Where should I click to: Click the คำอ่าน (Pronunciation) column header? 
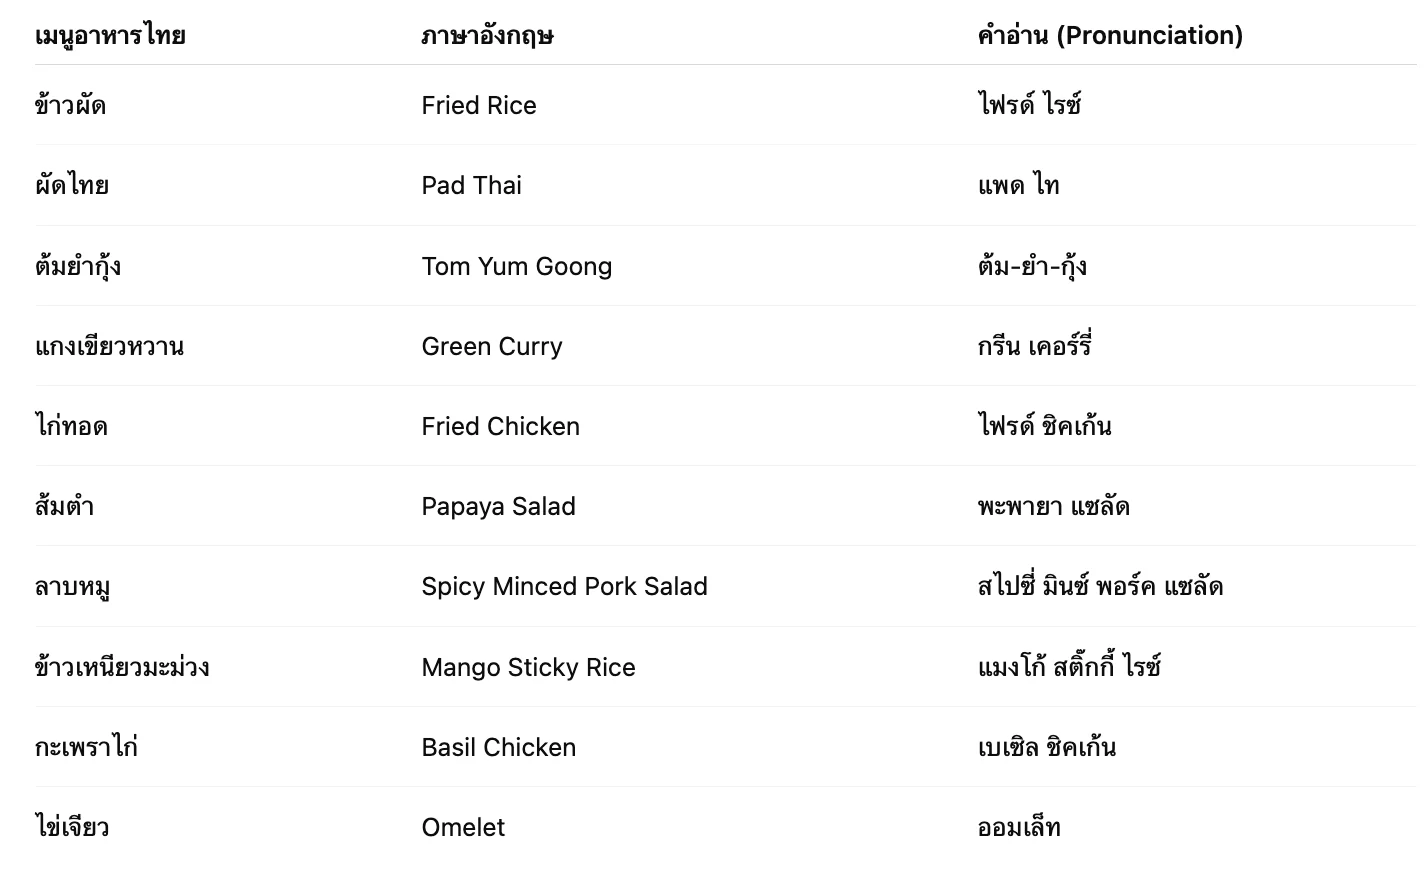1110,36
